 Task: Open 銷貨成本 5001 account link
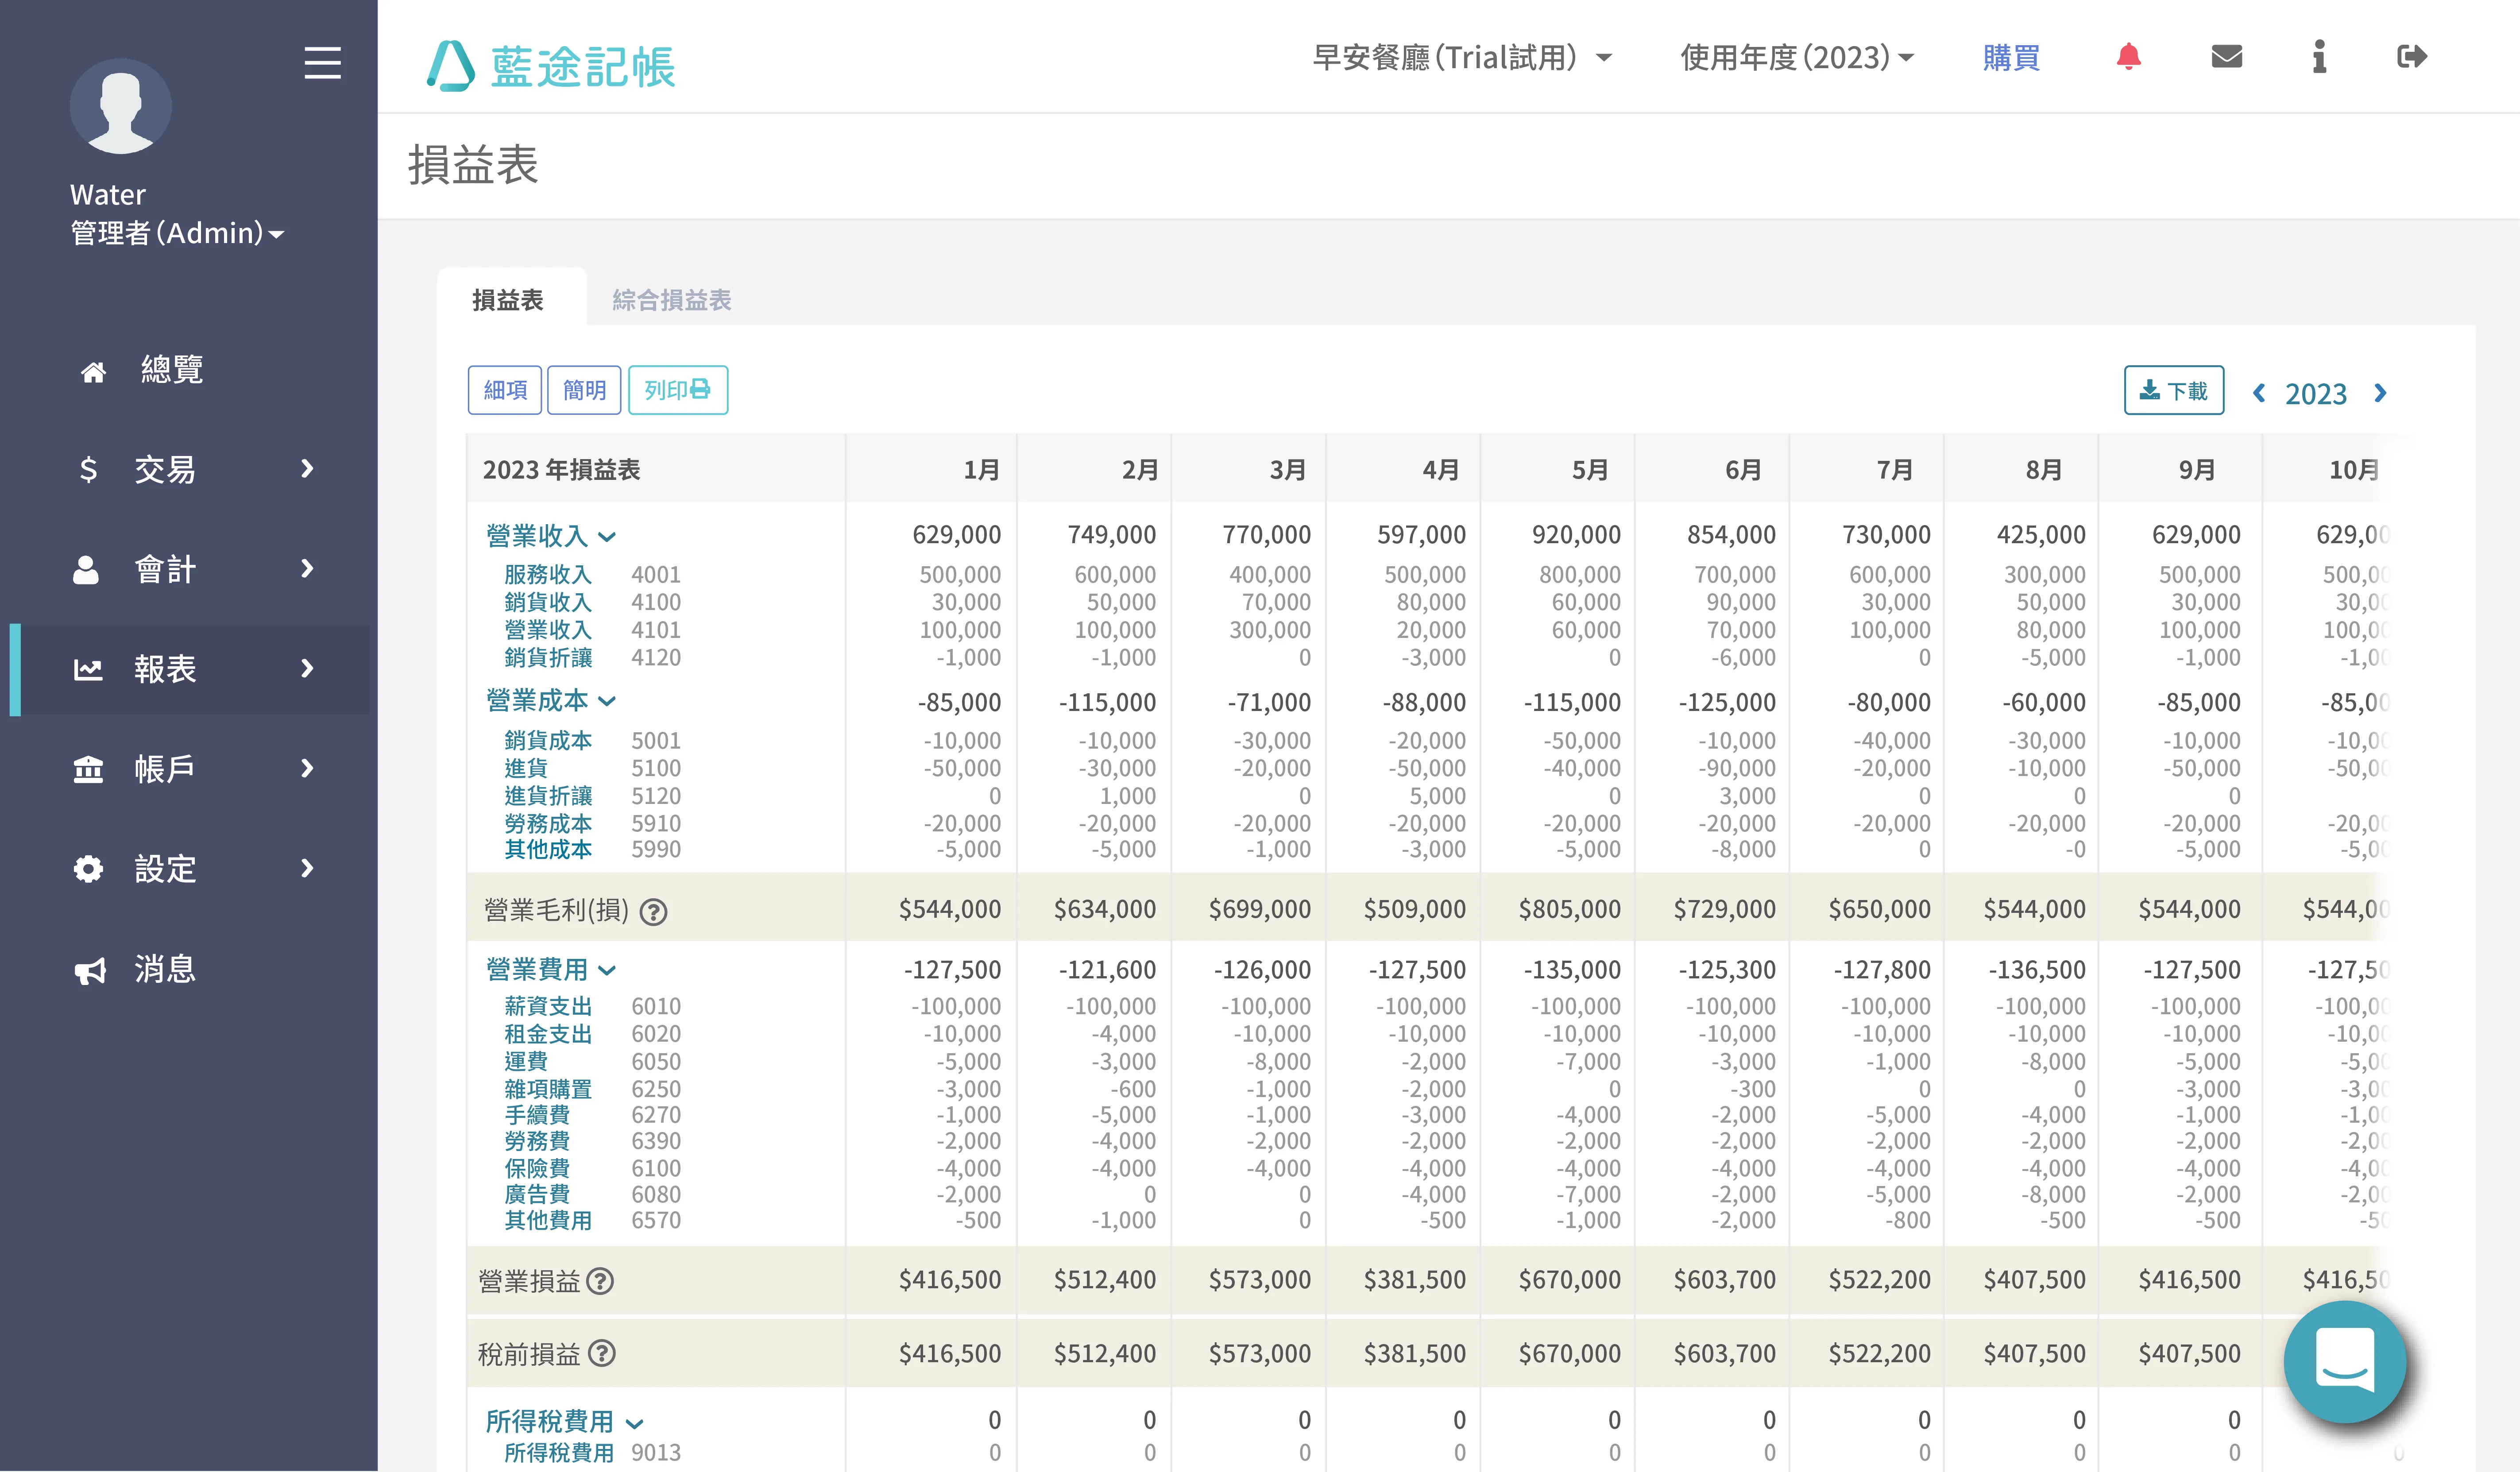tap(548, 741)
